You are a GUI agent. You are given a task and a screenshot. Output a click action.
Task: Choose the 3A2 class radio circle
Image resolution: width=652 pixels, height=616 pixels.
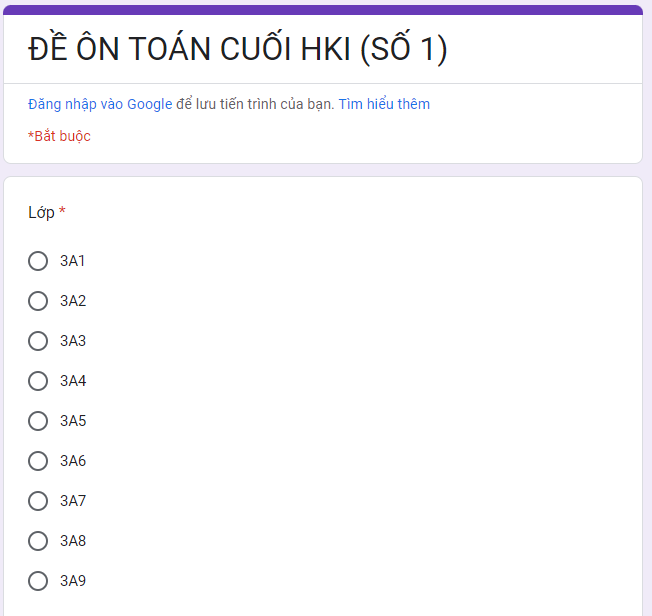pyautogui.click(x=38, y=301)
